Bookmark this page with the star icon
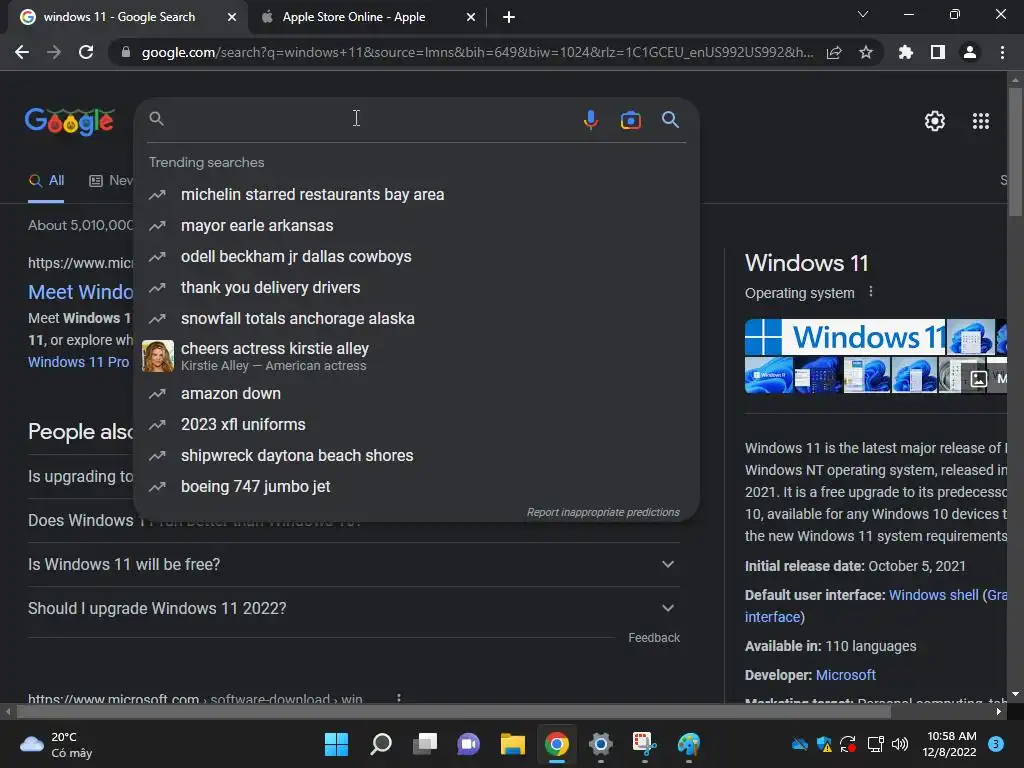1024x768 pixels. (865, 52)
